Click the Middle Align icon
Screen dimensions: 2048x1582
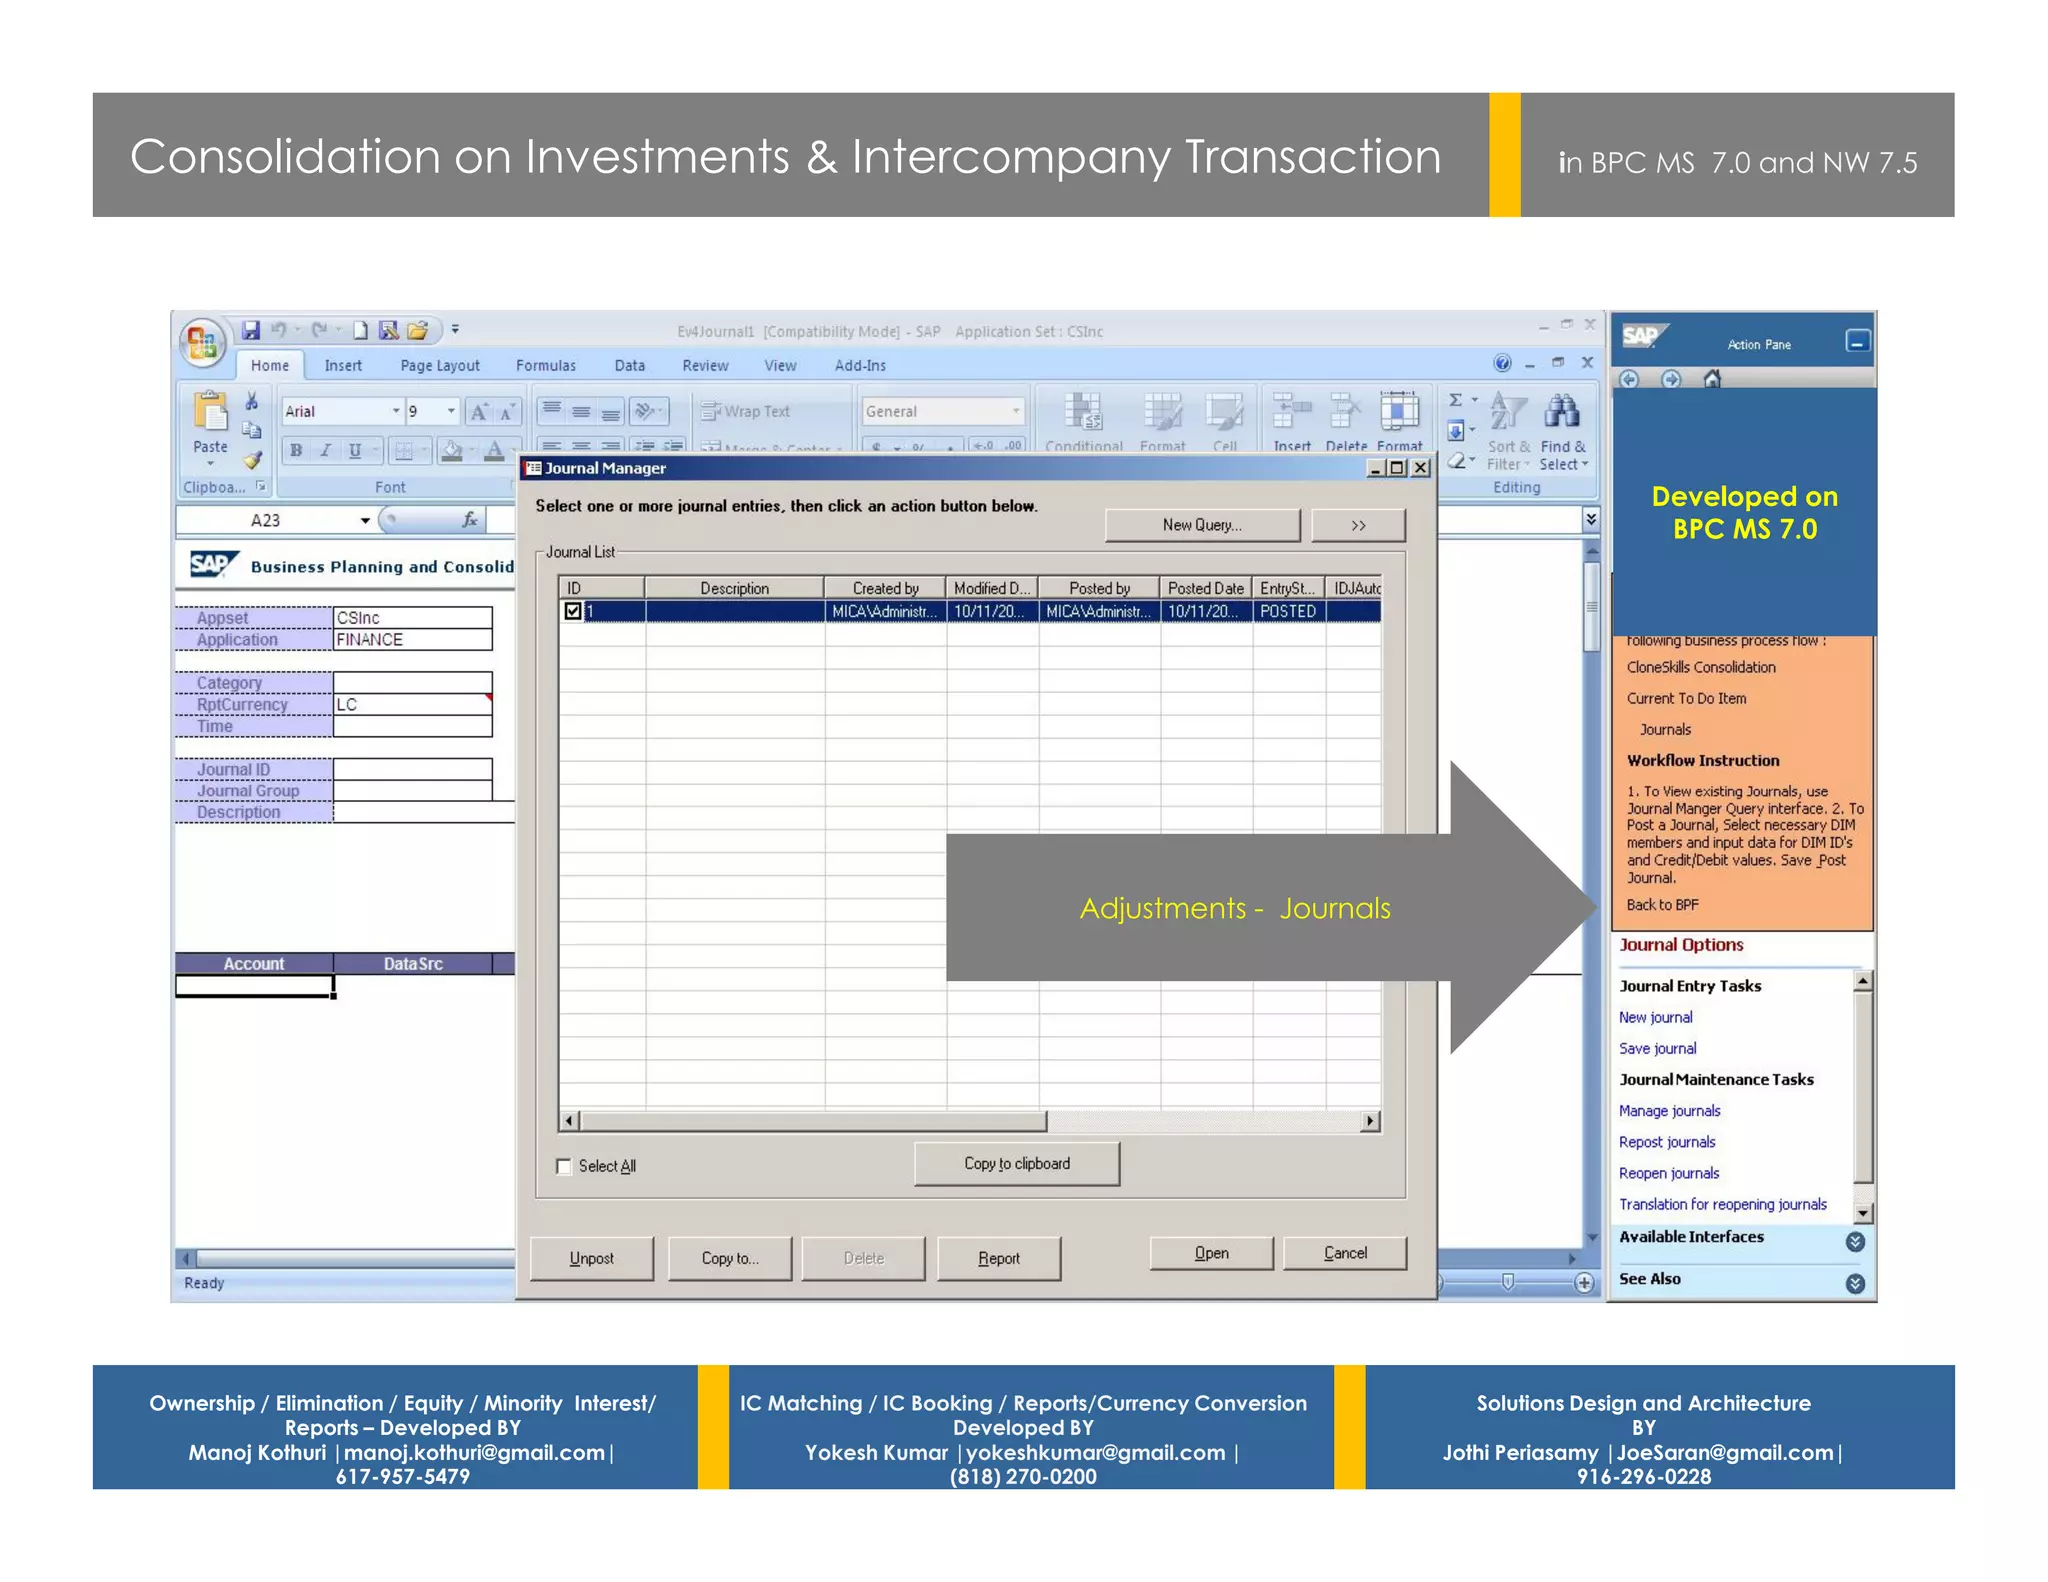pos(581,410)
